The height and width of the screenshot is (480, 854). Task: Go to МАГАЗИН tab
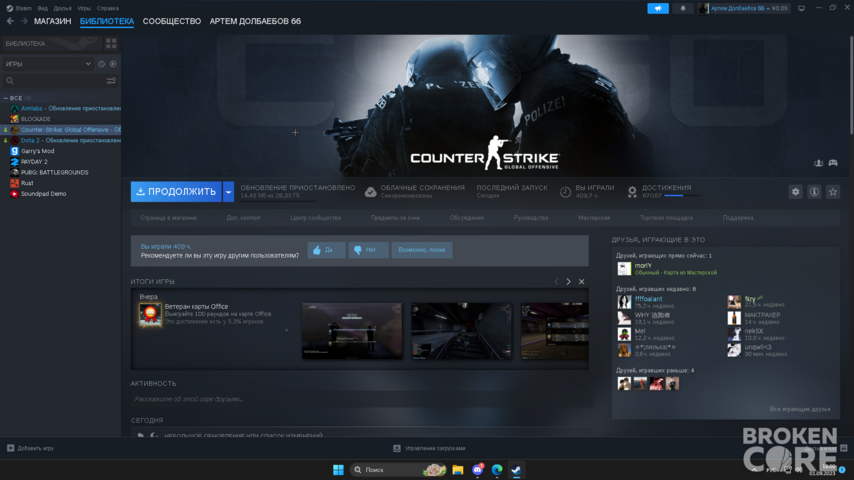52,21
